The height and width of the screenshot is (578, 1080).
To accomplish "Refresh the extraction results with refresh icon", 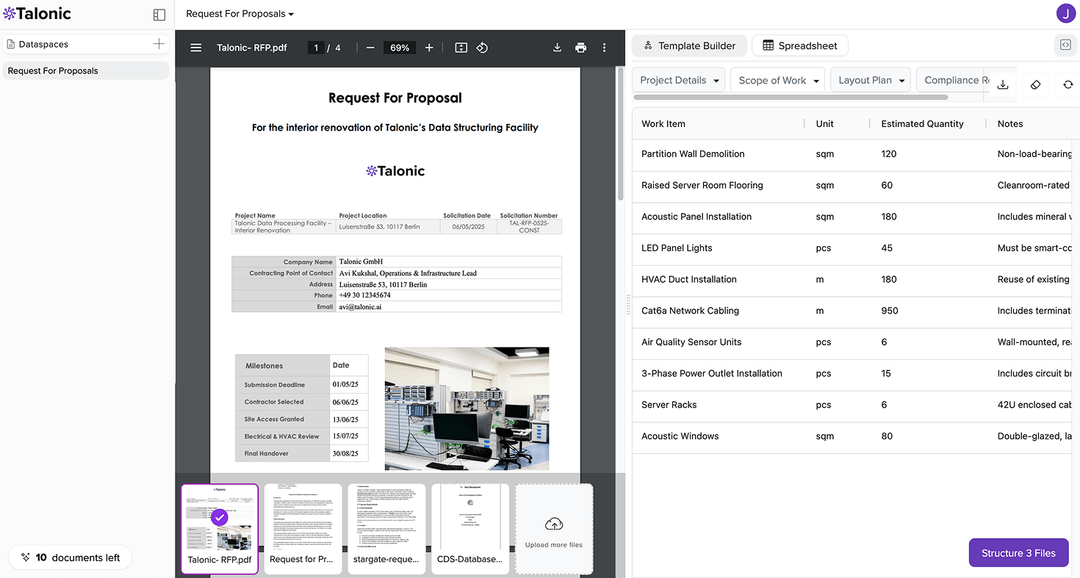I will click(x=1068, y=85).
